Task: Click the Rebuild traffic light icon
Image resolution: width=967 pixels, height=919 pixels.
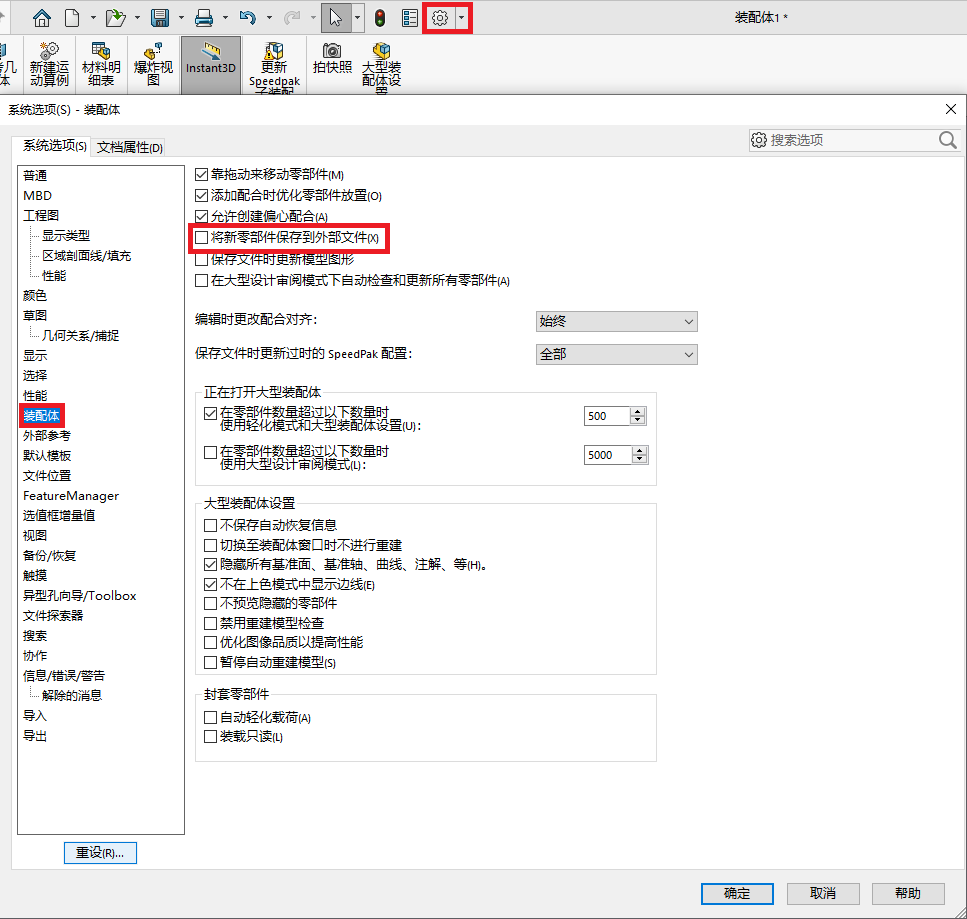Action: click(x=380, y=18)
